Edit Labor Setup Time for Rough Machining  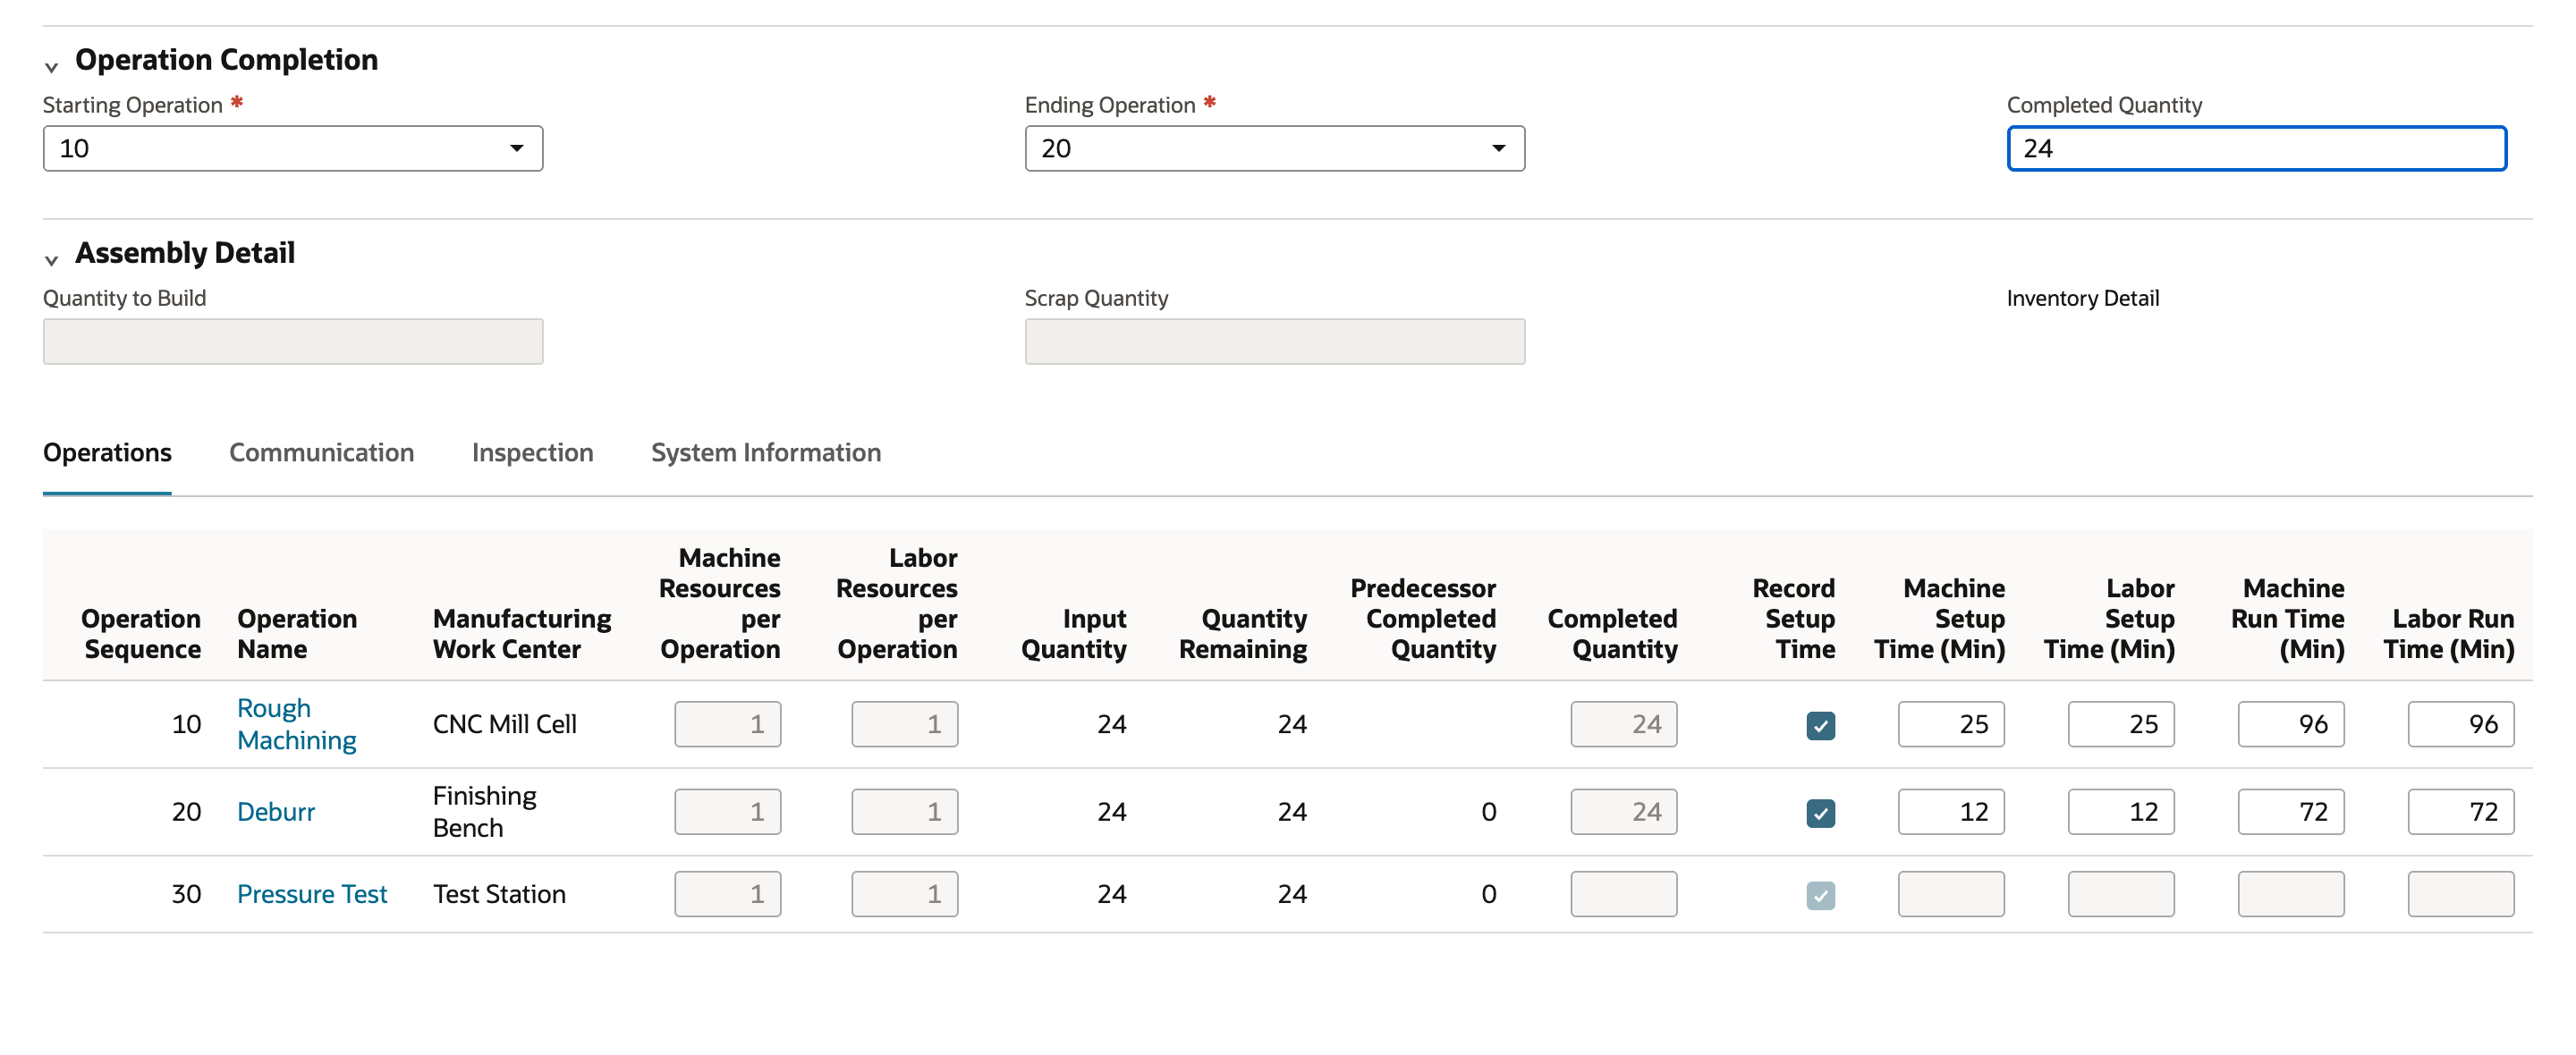(x=2121, y=724)
